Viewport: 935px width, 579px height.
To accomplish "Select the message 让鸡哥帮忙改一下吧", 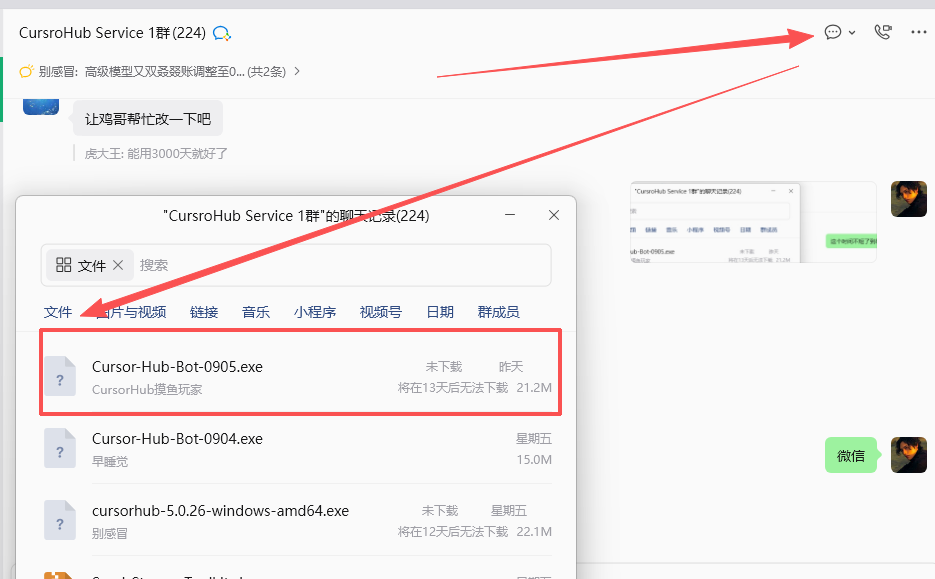I will 148,119.
